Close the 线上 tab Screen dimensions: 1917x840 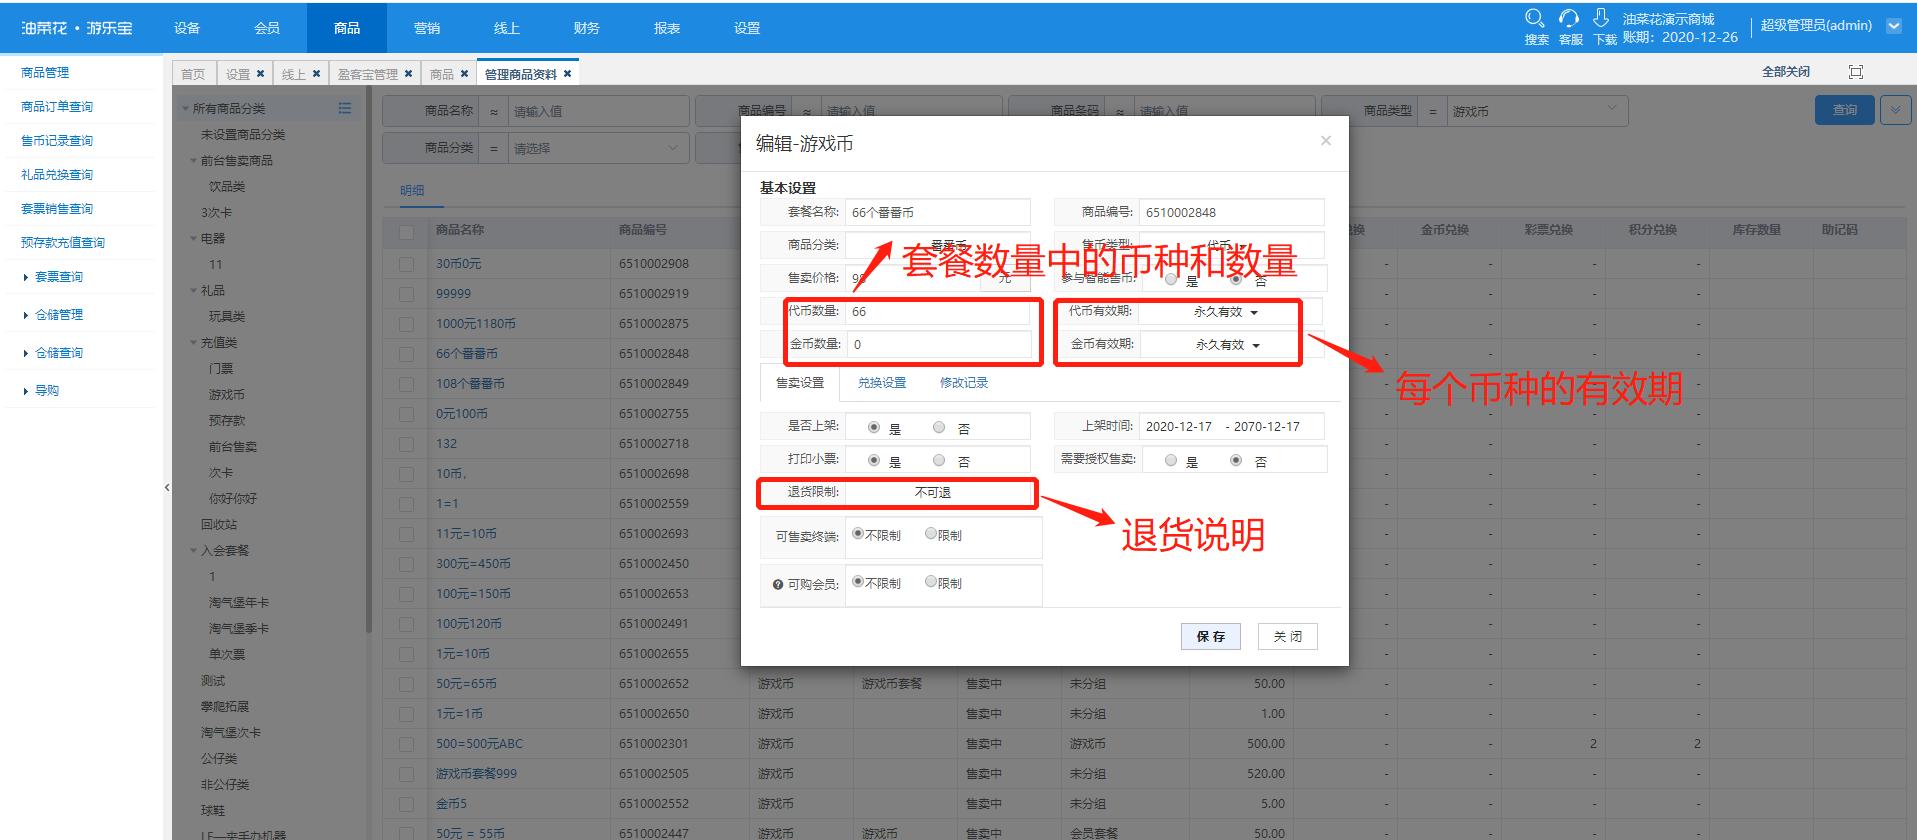[x=316, y=73]
